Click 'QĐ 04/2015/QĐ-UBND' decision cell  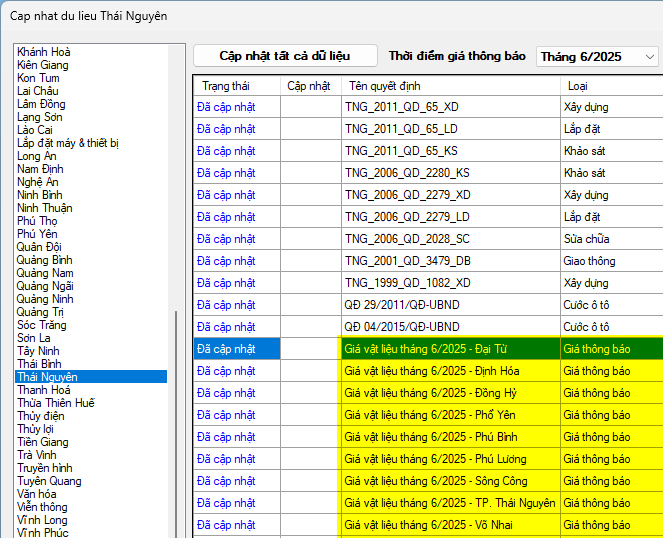451,327
